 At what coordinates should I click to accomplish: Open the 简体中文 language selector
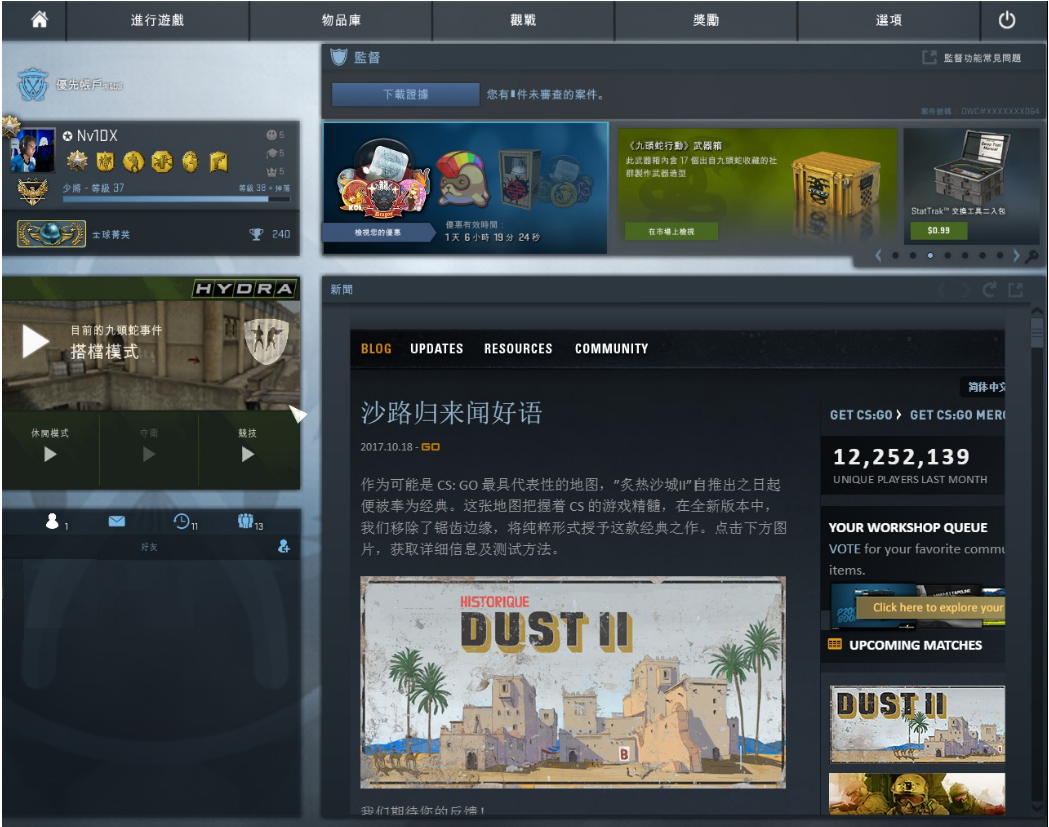click(x=983, y=387)
